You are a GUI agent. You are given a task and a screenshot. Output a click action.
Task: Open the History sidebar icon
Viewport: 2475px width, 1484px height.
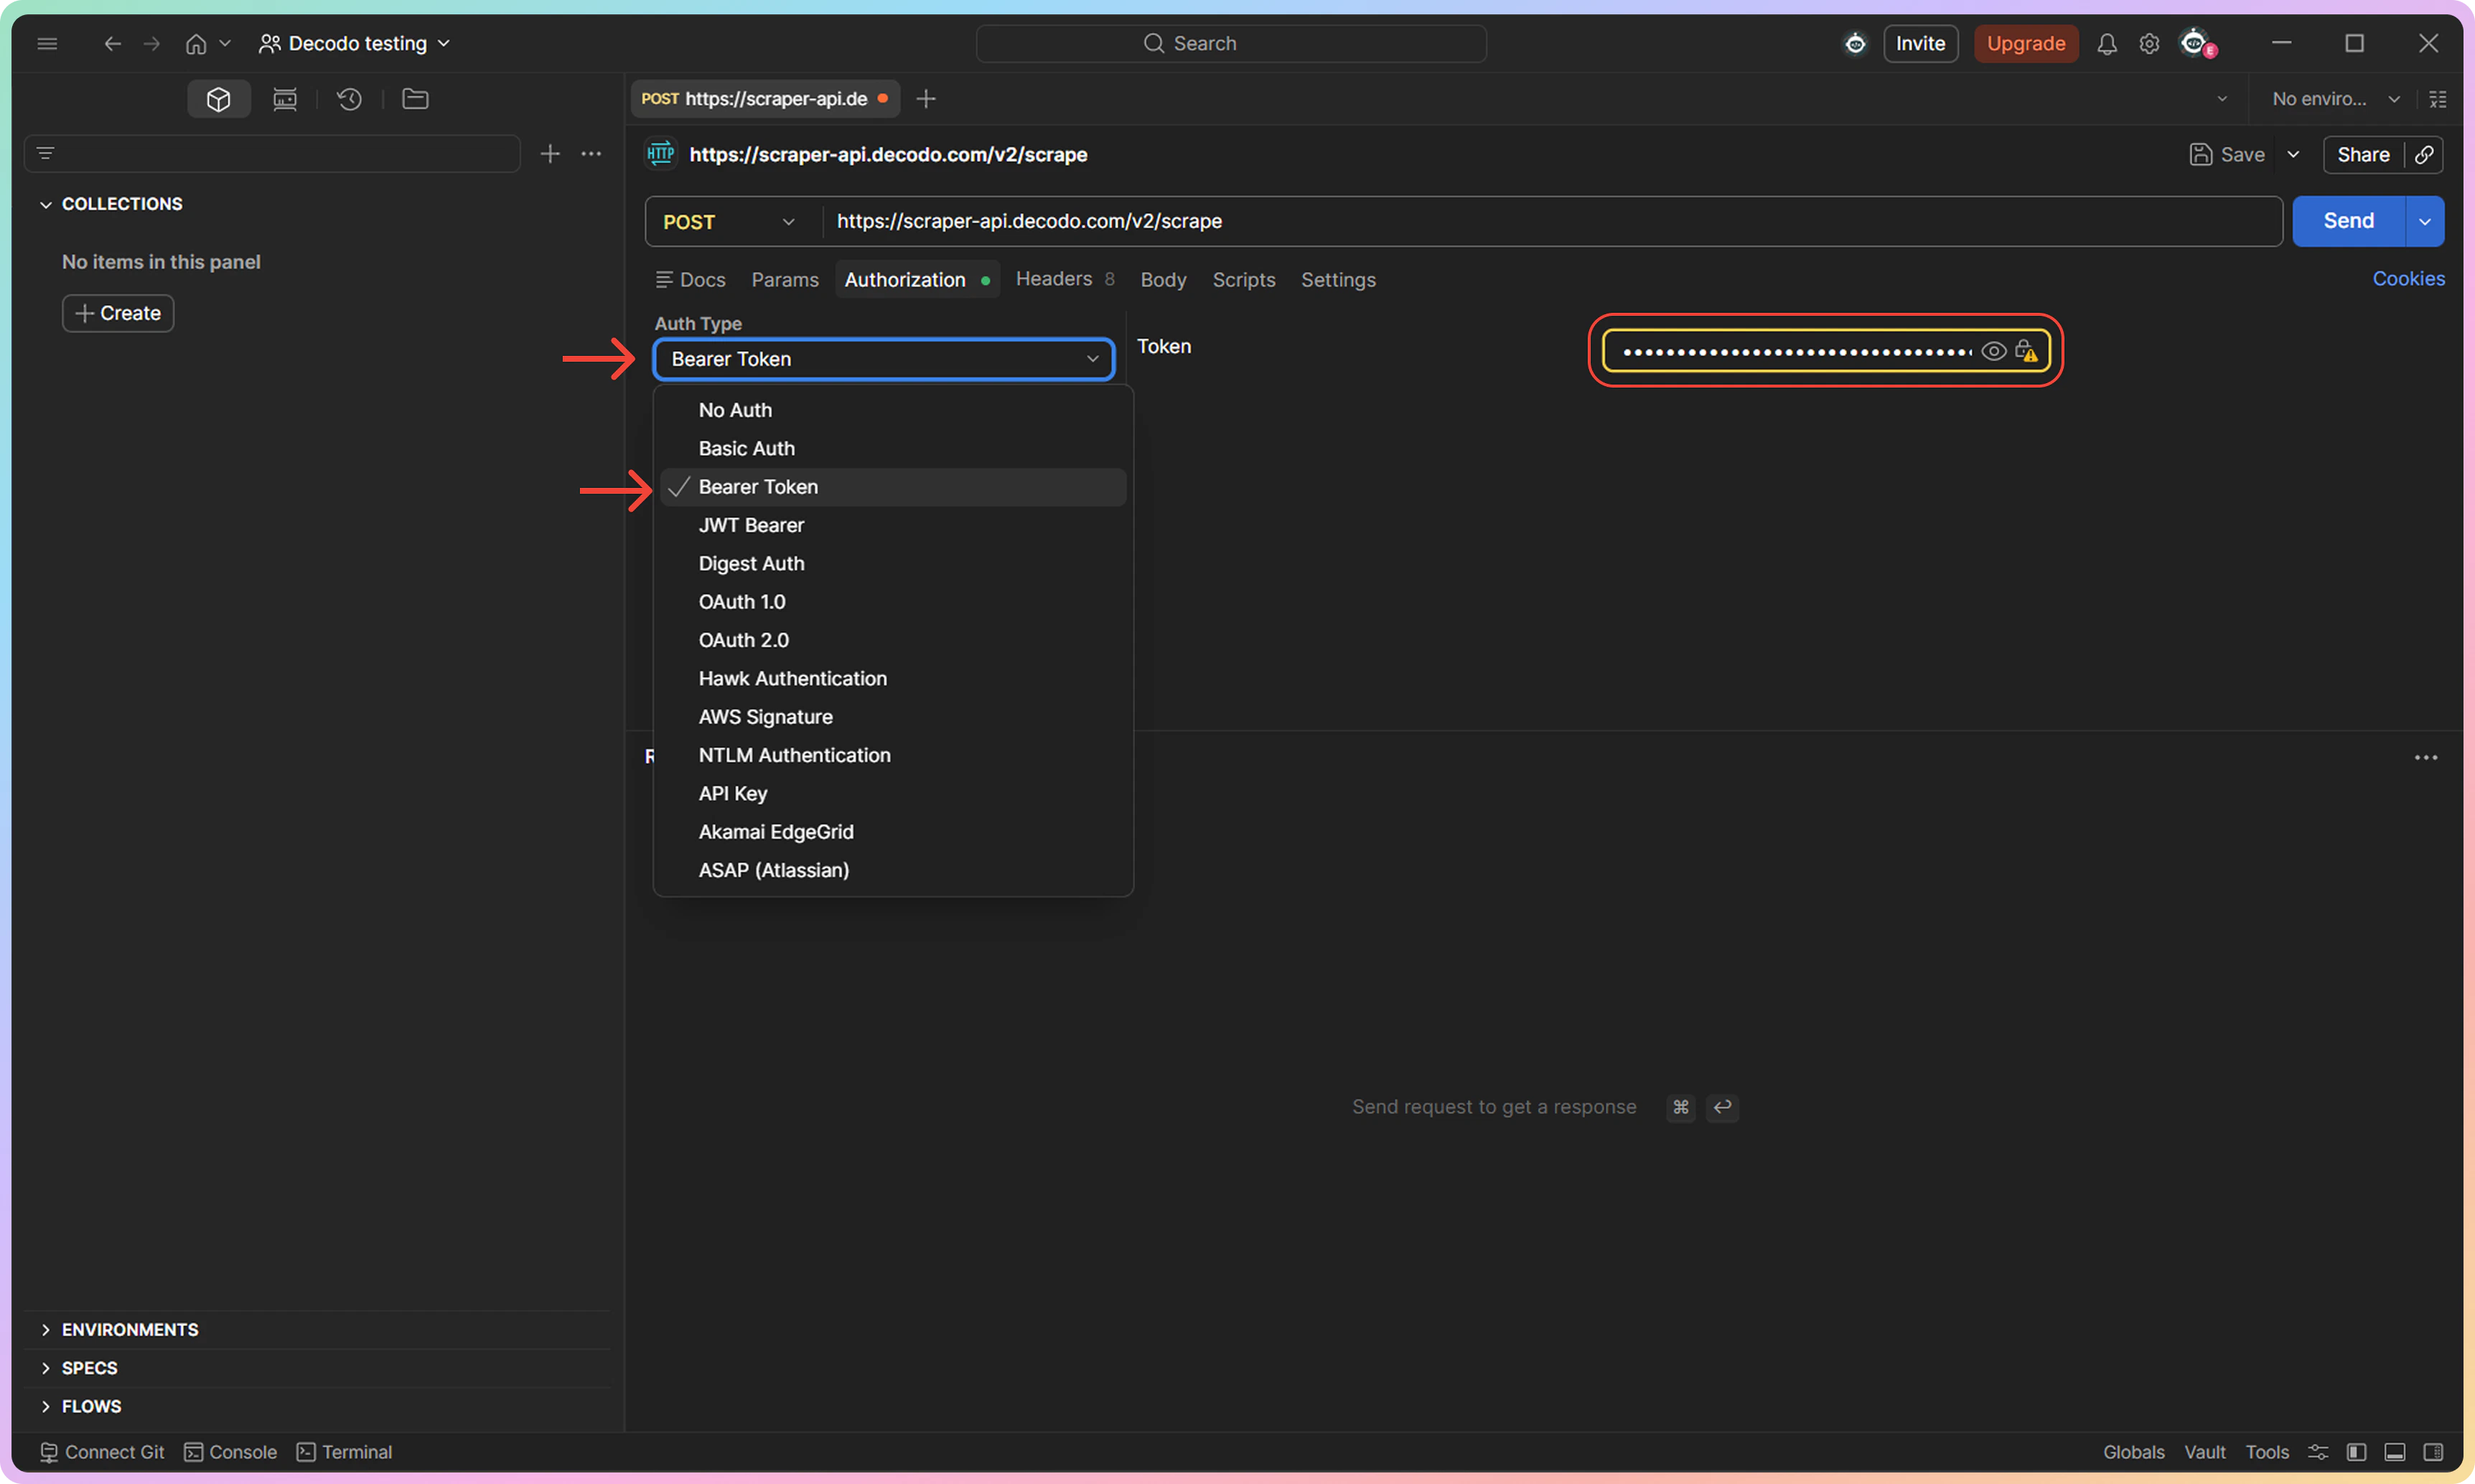(349, 99)
